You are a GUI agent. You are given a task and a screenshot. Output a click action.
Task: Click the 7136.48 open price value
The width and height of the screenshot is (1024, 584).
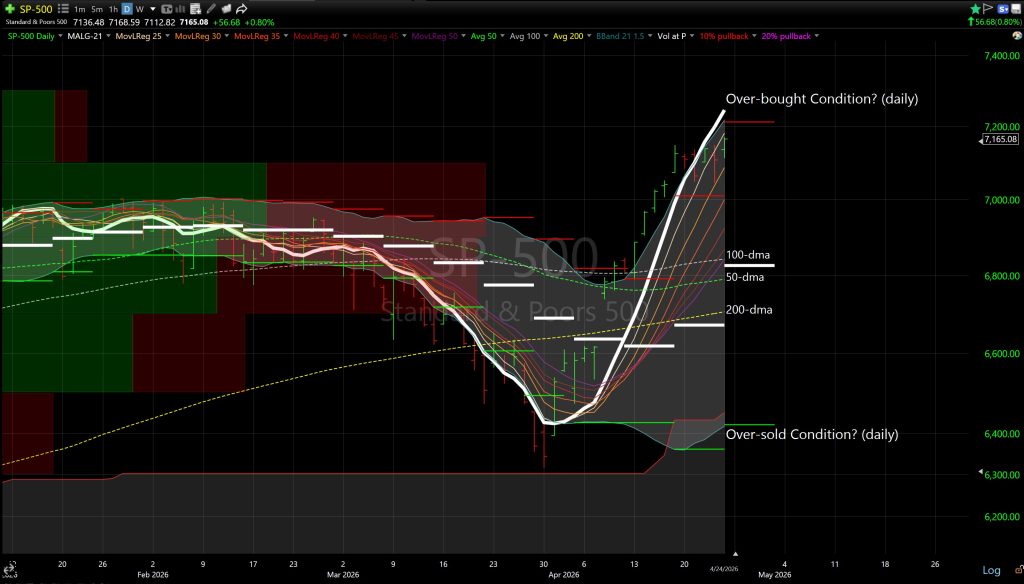tap(89, 22)
